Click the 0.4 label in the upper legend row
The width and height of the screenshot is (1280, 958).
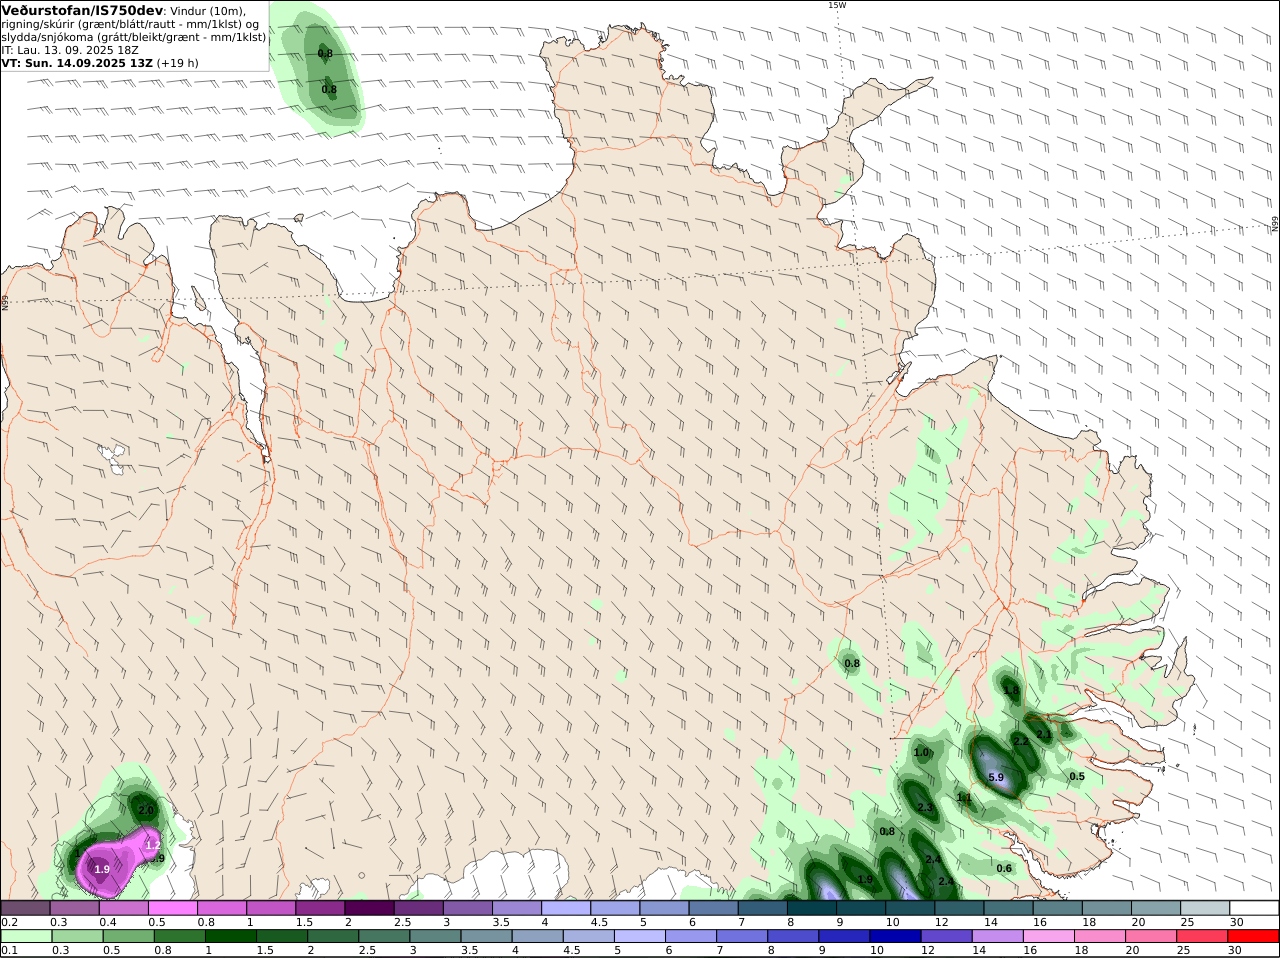107,922
